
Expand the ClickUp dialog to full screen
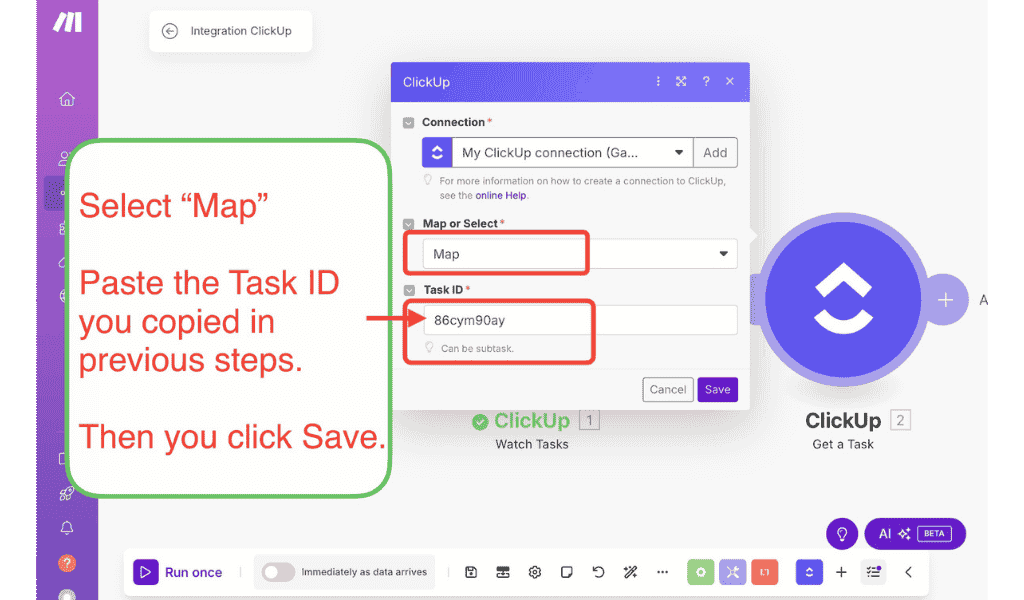click(x=681, y=82)
